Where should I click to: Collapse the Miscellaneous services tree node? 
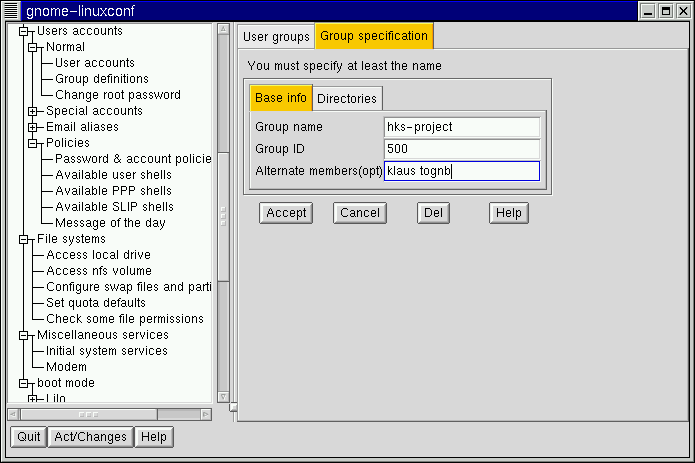(24, 335)
